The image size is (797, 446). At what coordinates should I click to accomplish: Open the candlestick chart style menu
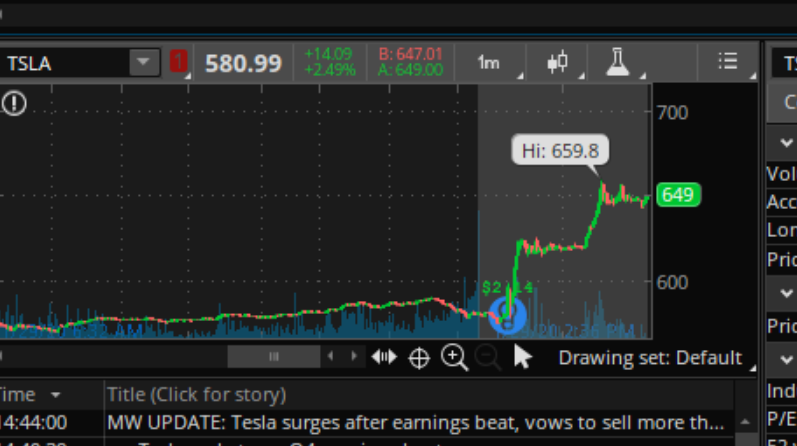pyautogui.click(x=558, y=63)
